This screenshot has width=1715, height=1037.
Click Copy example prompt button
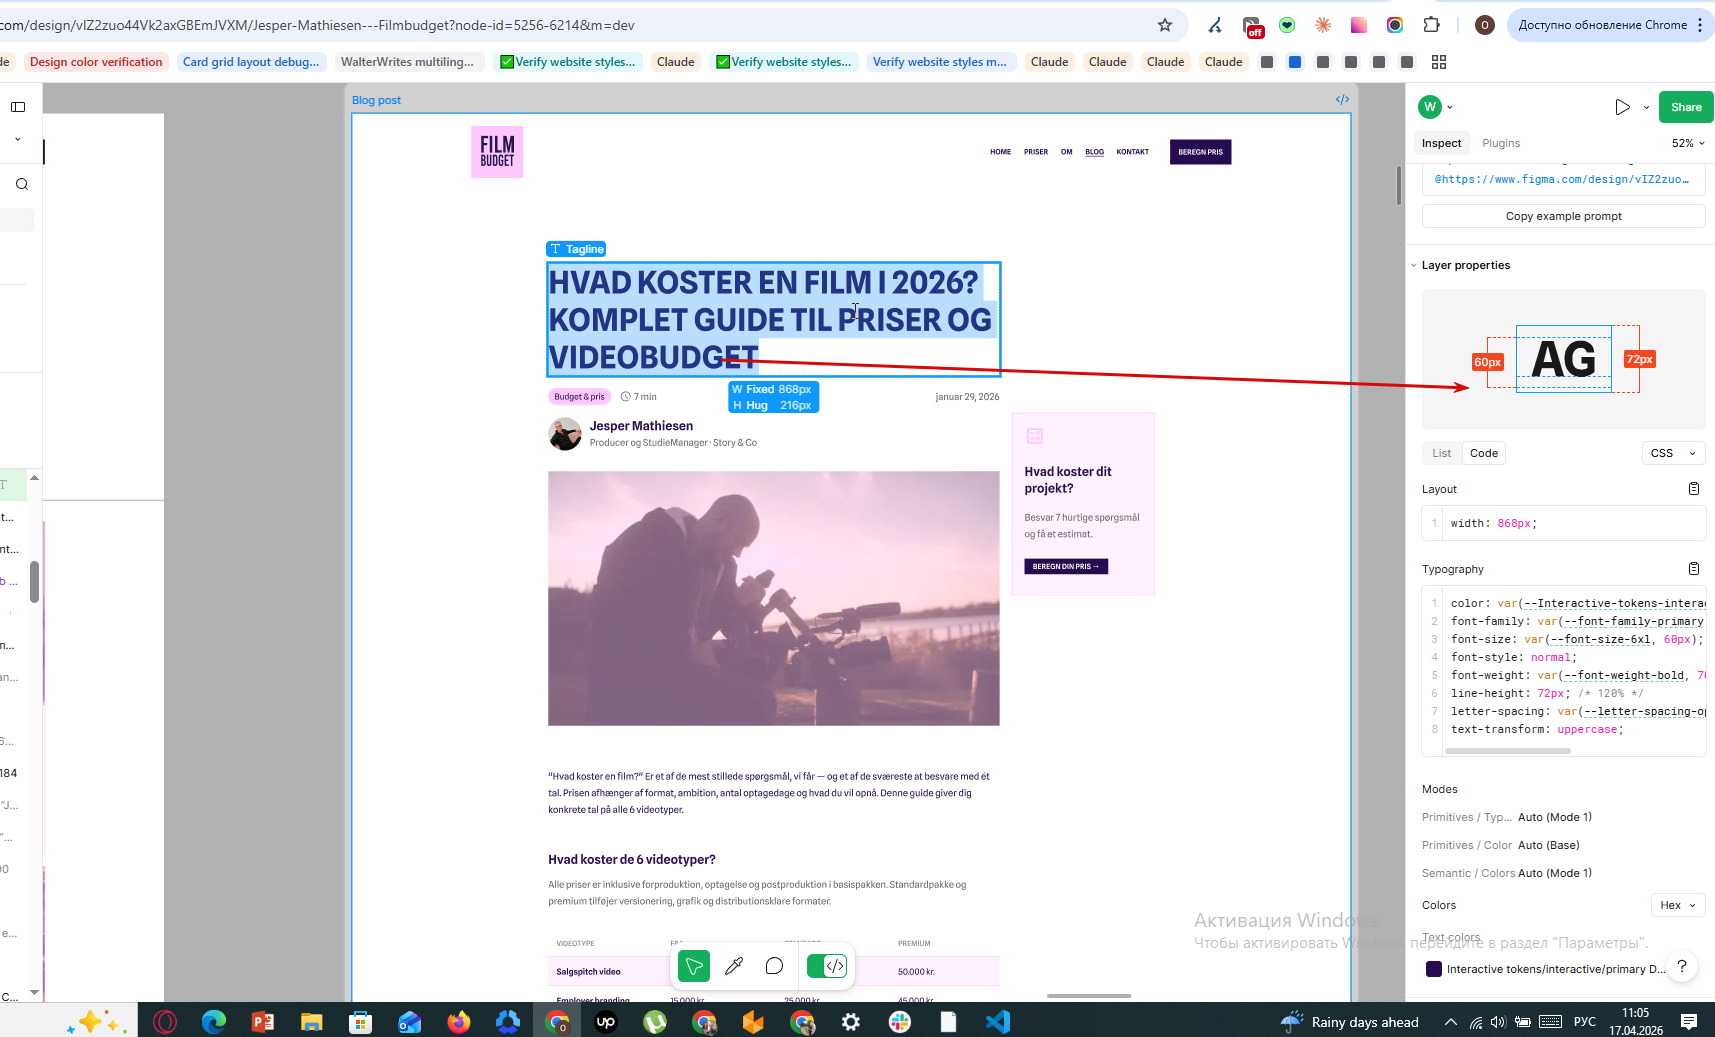tap(1564, 216)
